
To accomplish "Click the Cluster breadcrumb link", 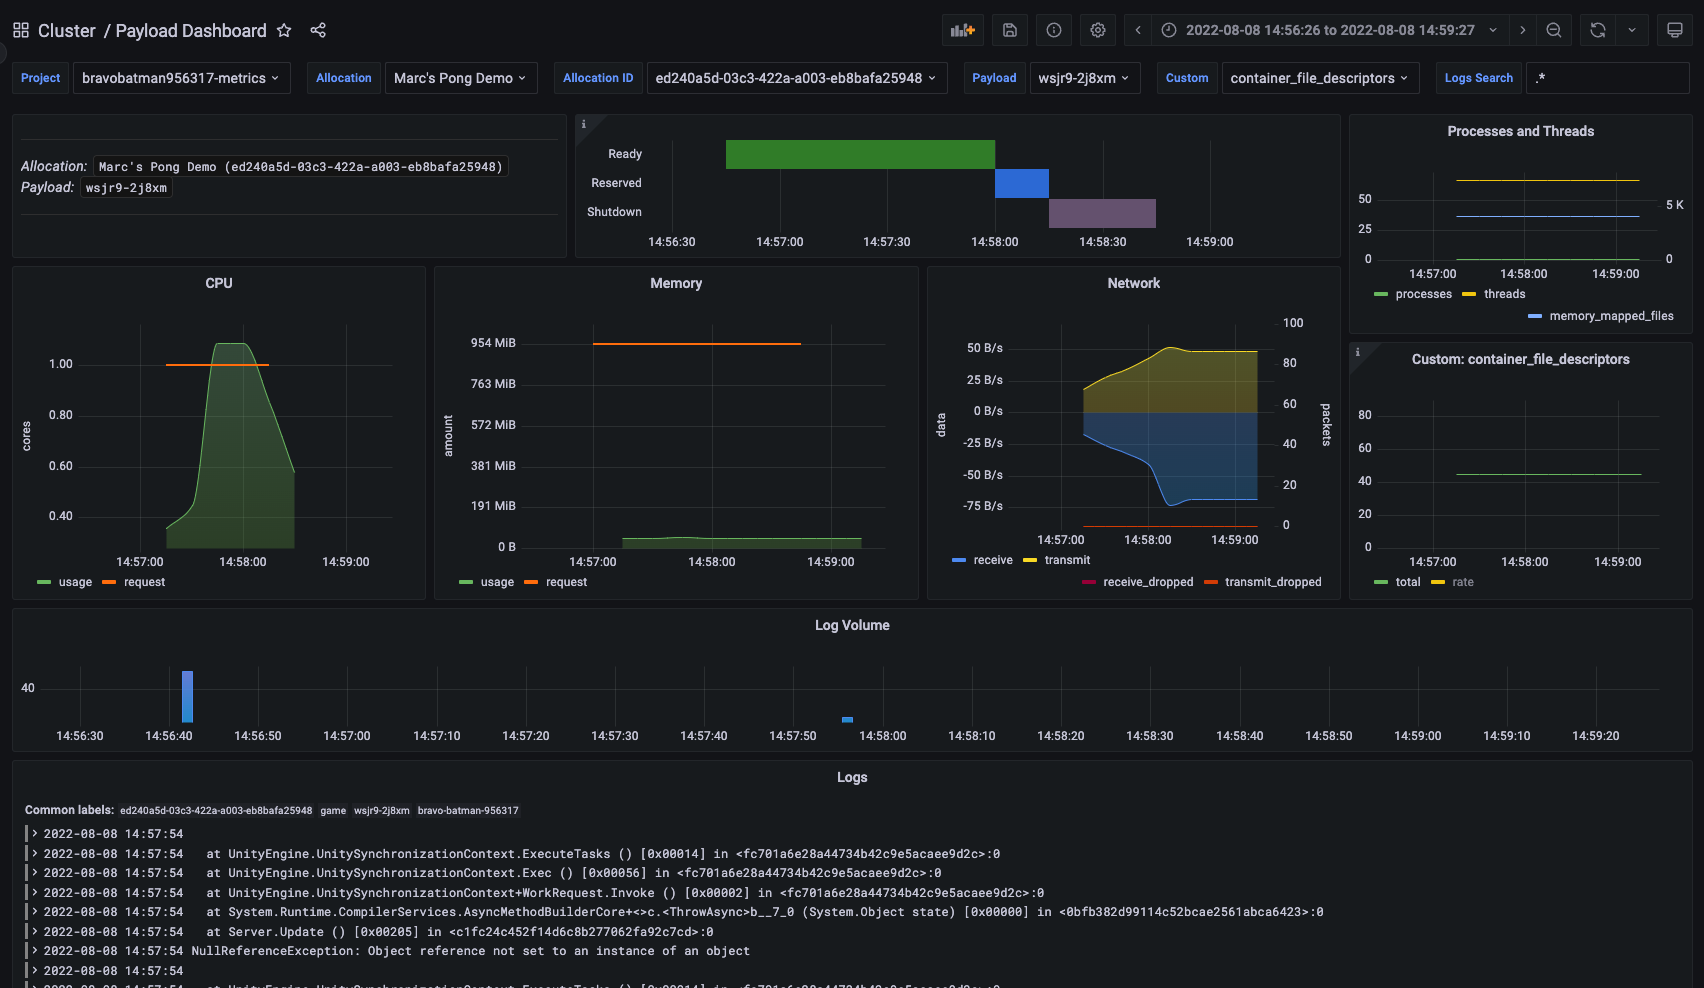I will (x=66, y=31).
